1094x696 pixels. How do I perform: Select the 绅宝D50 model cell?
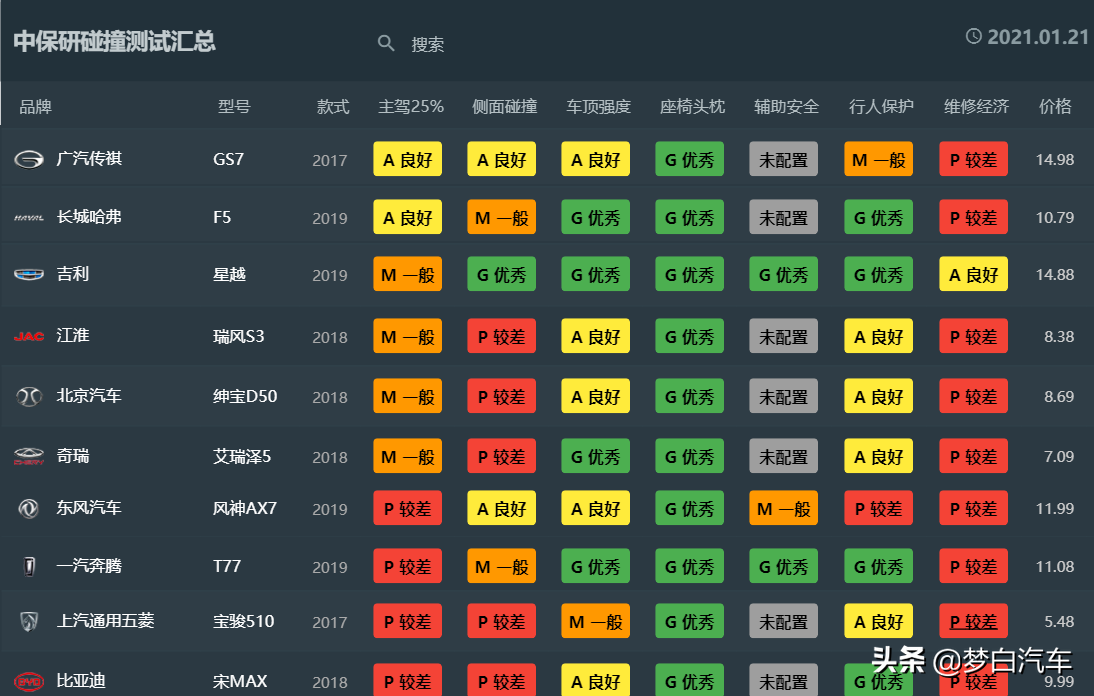pyautogui.click(x=245, y=397)
